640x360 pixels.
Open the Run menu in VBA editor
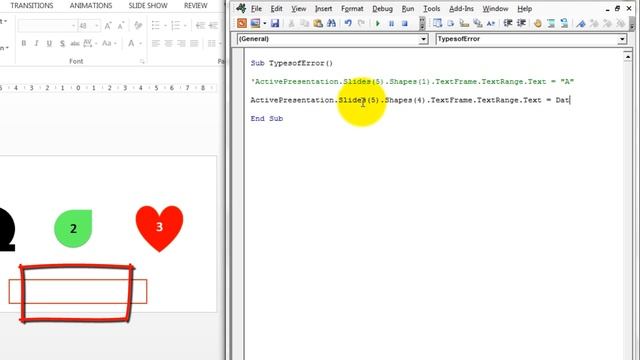408,9
